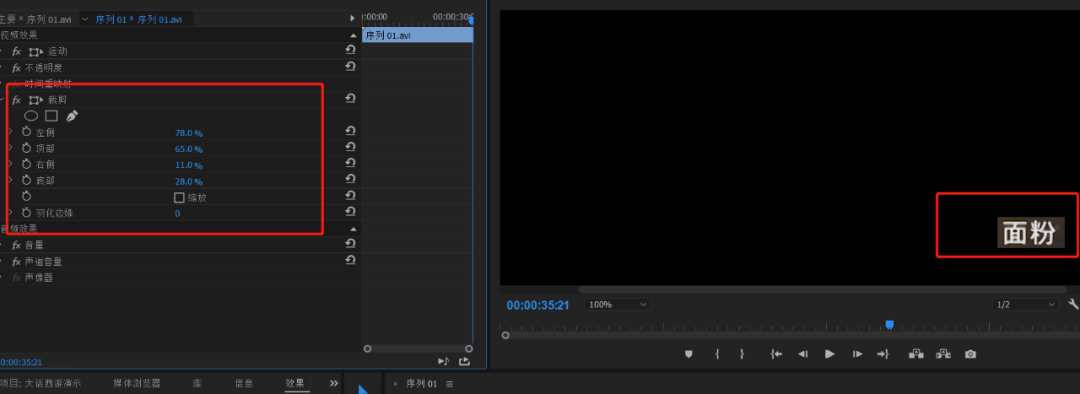Open the 项目: 大话西游演示 tab
The image size is (1080, 394).
click(x=41, y=384)
